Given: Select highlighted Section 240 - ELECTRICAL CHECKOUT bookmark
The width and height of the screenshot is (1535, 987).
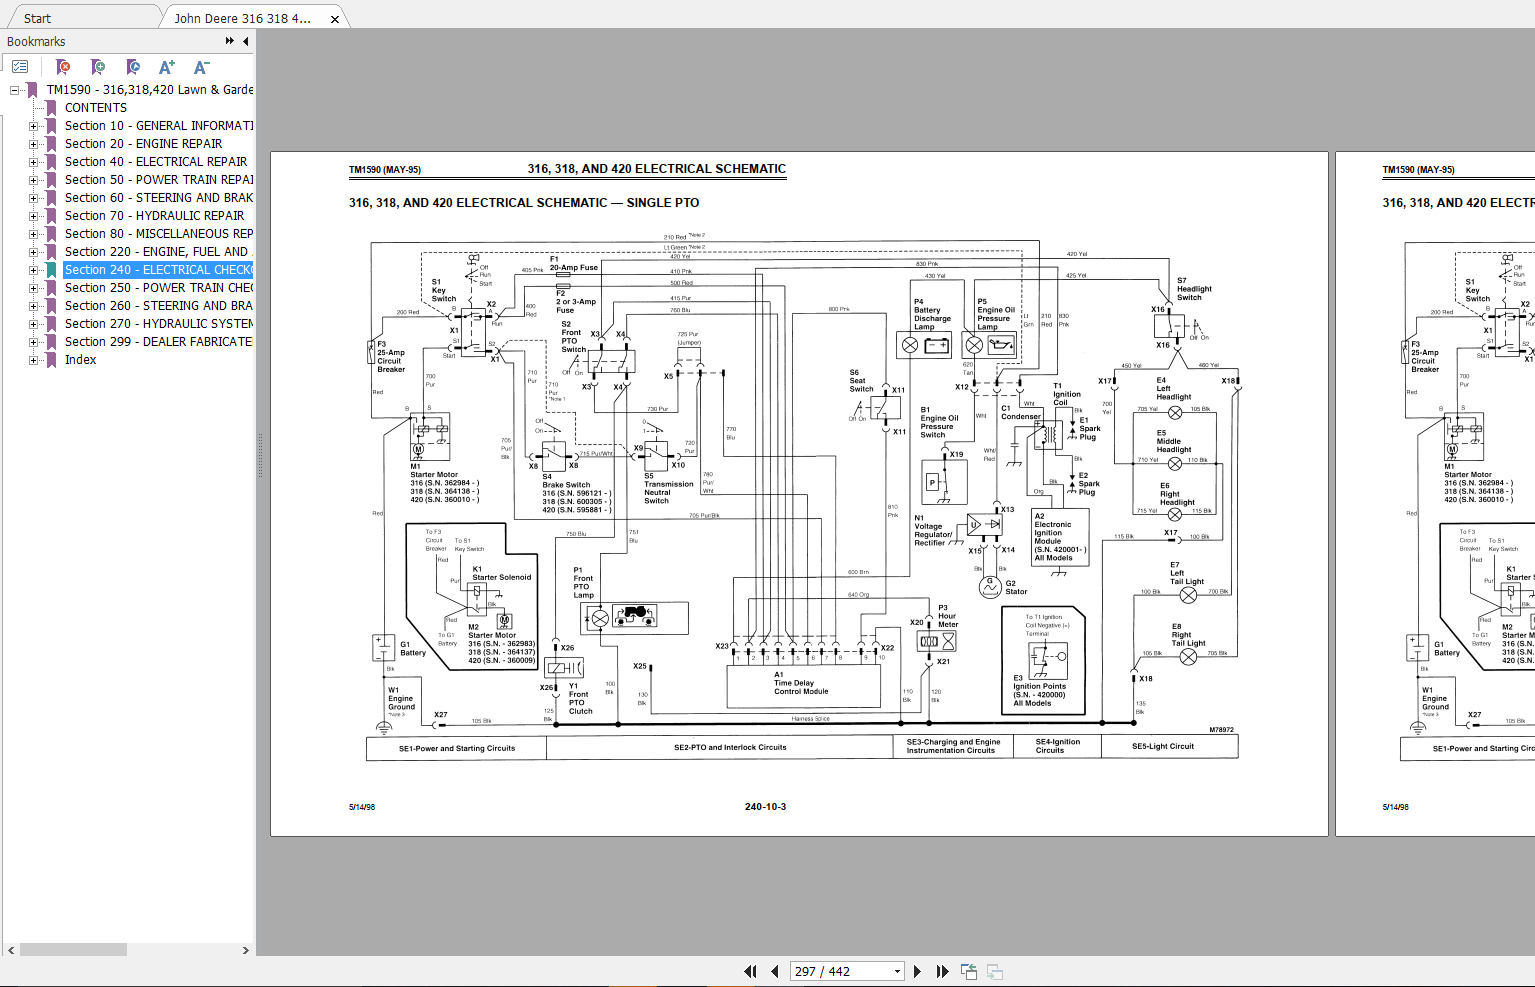Looking at the screenshot, I should pos(159,270).
